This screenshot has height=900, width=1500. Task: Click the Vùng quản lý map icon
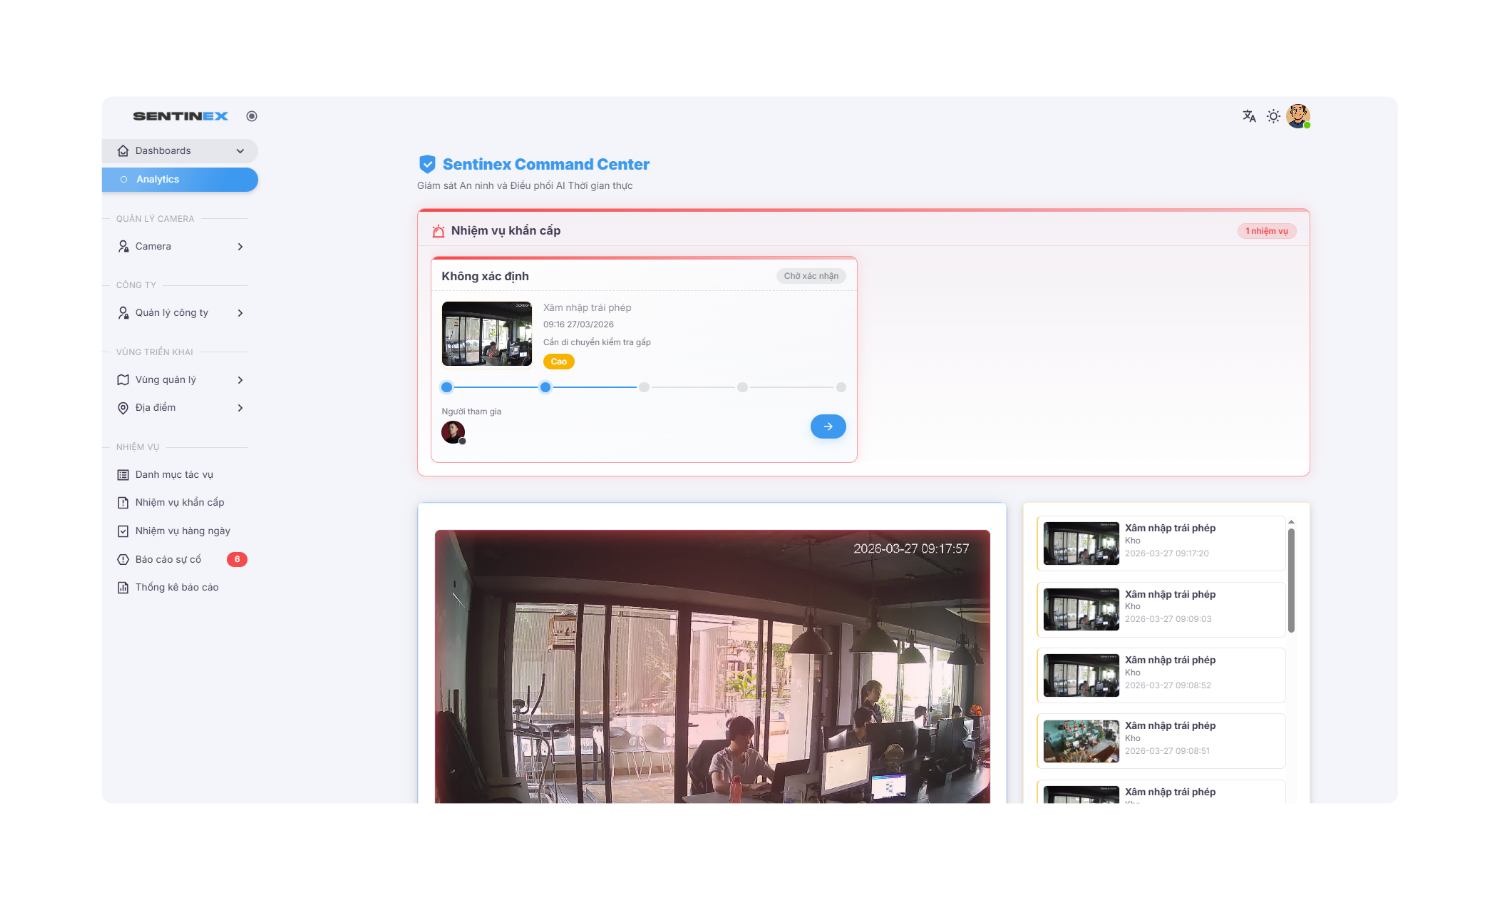click(123, 380)
